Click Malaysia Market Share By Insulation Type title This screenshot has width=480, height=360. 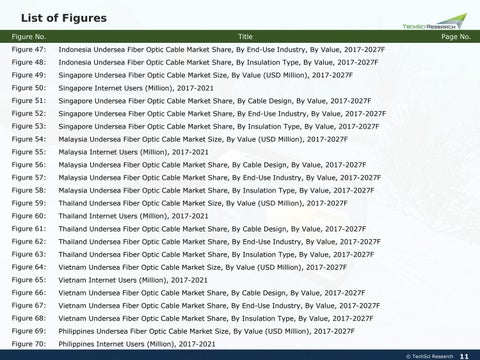(216, 190)
